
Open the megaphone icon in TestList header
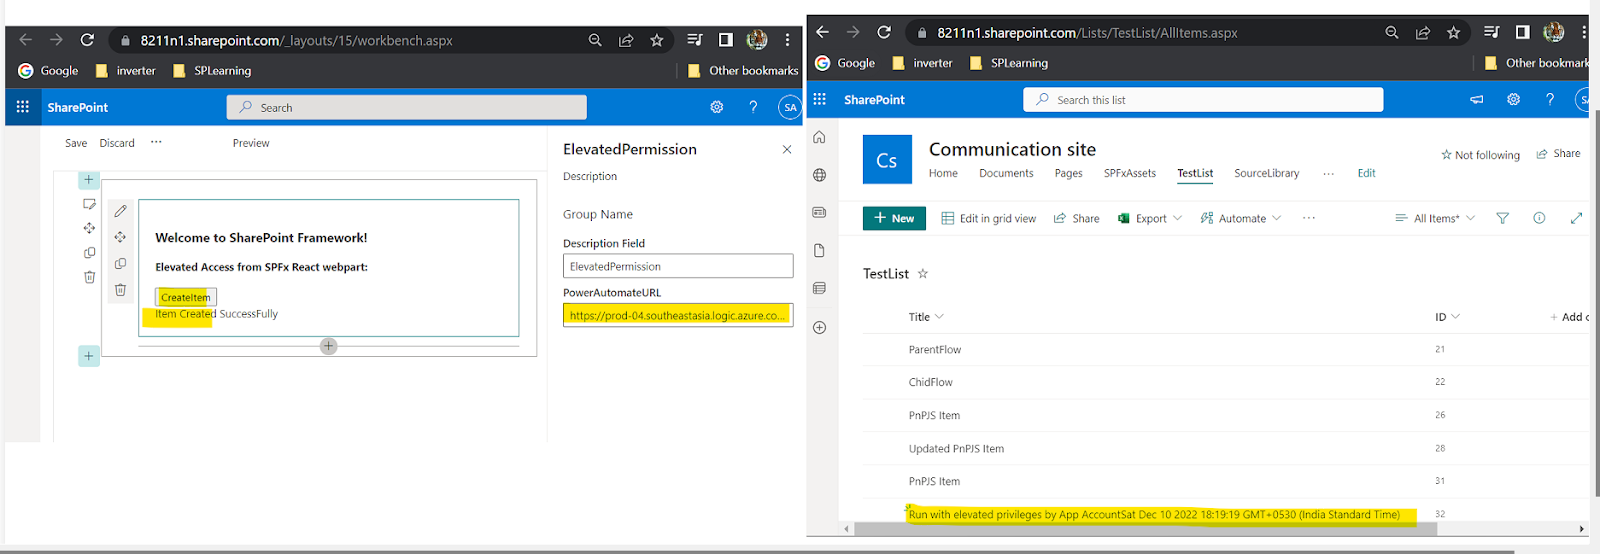1476,99
